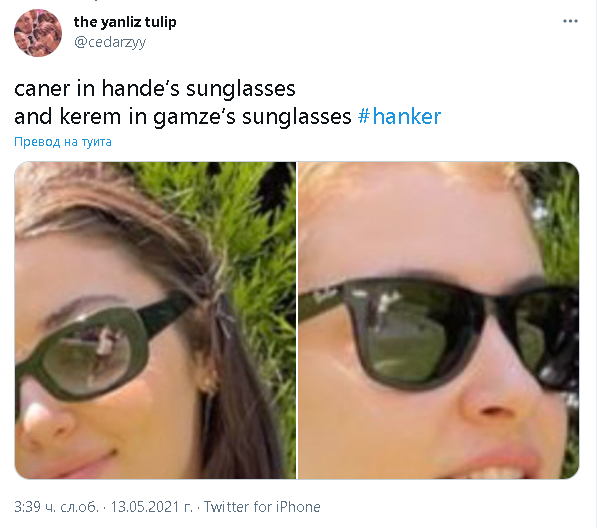Open the left photo with green sunglasses
597x528 pixels.
click(155, 320)
